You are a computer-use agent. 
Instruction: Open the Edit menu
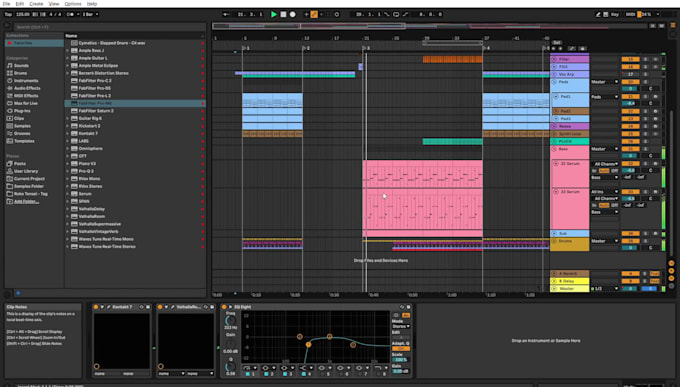[20, 3]
